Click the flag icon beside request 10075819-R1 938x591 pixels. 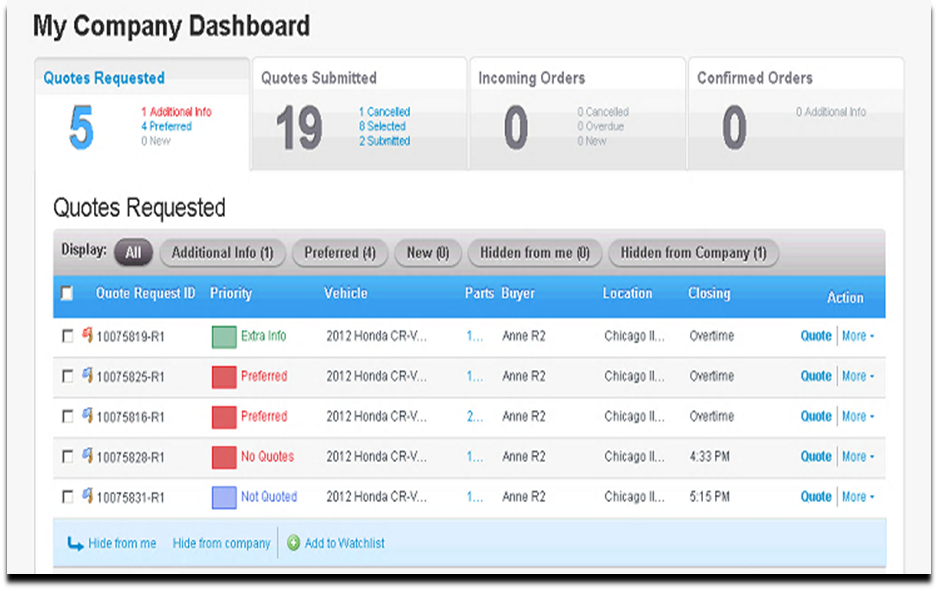pyautogui.click(x=88, y=336)
